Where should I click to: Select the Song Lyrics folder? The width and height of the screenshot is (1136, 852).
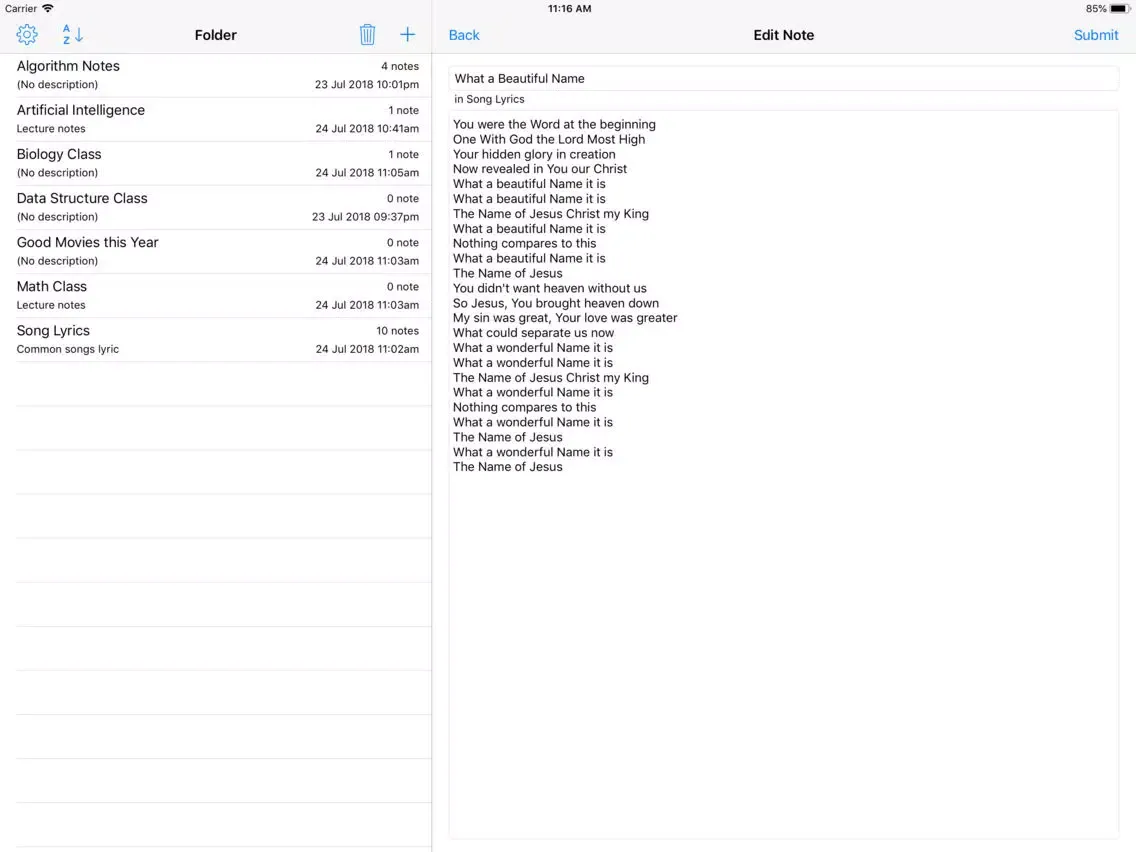217,340
